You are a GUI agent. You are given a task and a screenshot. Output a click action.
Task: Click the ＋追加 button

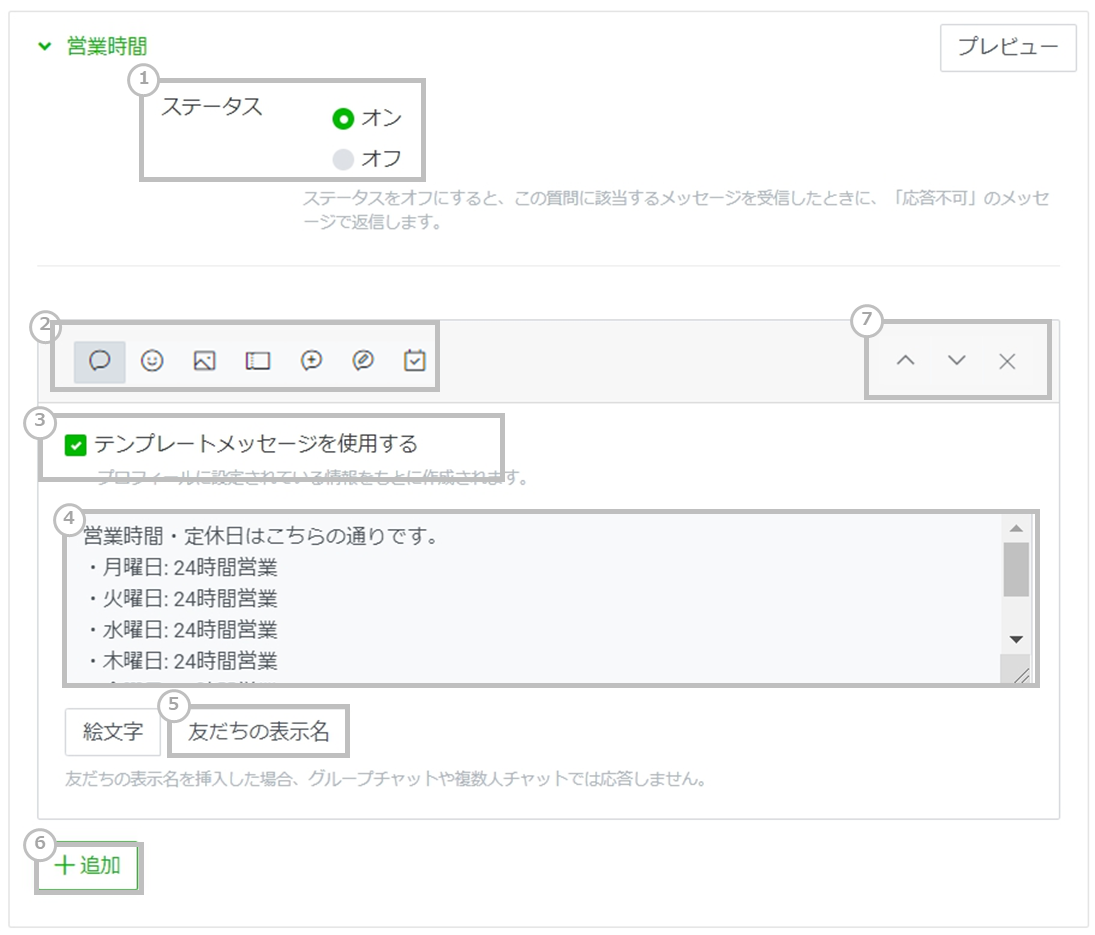88,866
